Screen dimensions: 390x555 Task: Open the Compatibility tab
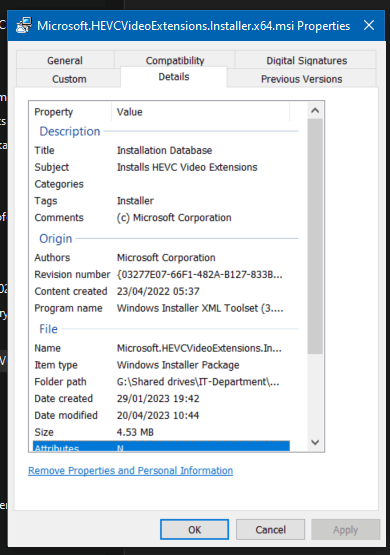(175, 59)
